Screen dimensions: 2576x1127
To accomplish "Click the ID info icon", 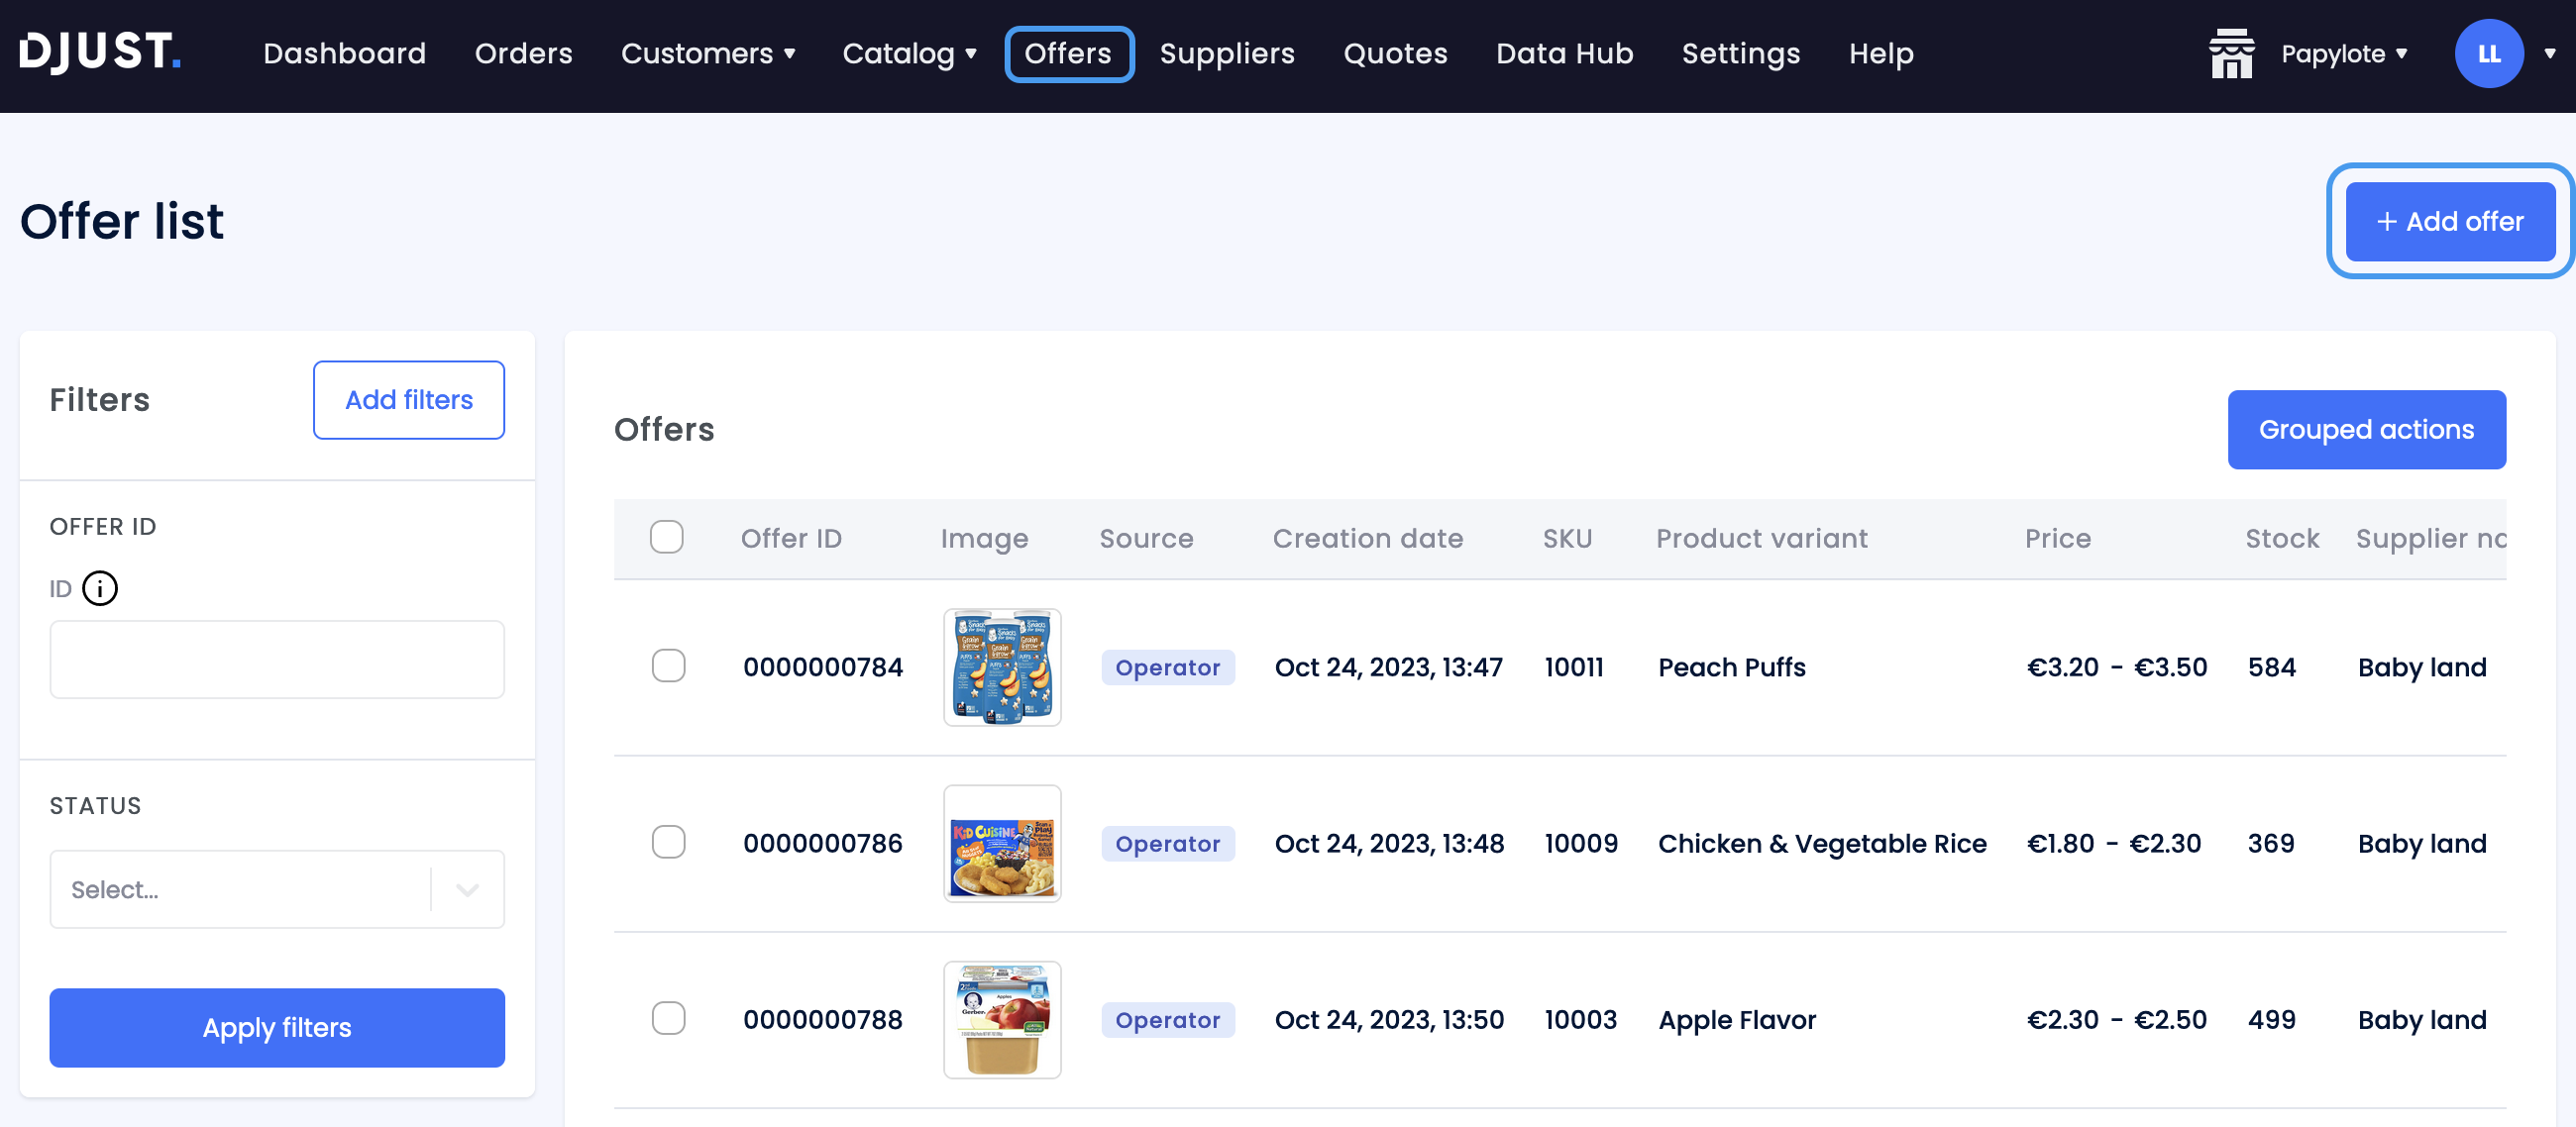I will click(x=100, y=588).
